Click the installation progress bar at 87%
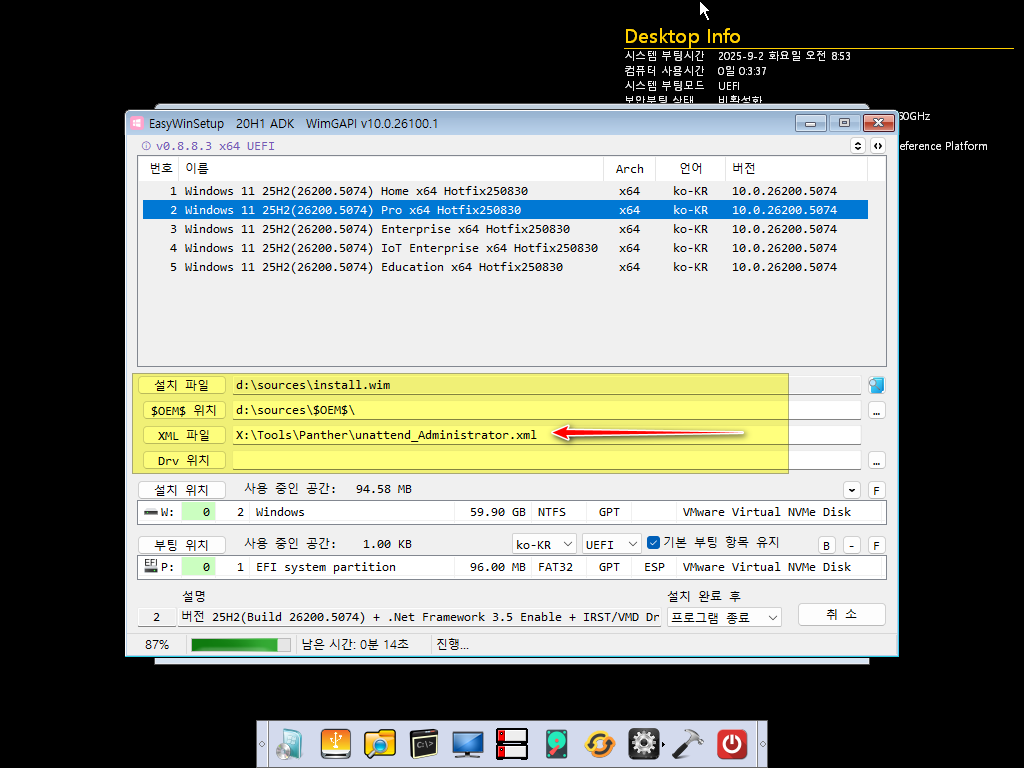Viewport: 1024px width, 768px height. click(240, 645)
